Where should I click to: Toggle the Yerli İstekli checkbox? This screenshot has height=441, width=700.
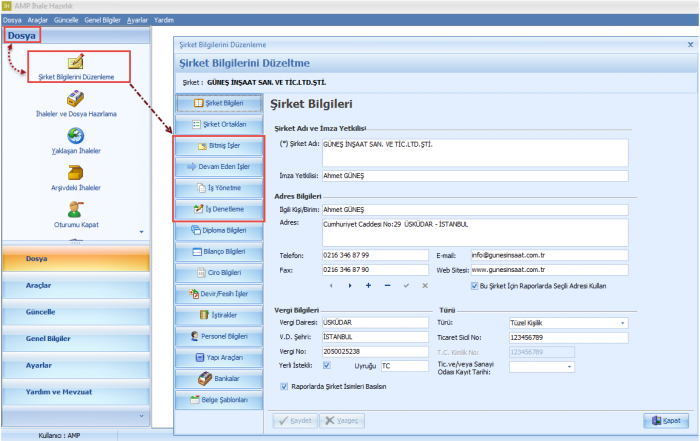click(326, 366)
